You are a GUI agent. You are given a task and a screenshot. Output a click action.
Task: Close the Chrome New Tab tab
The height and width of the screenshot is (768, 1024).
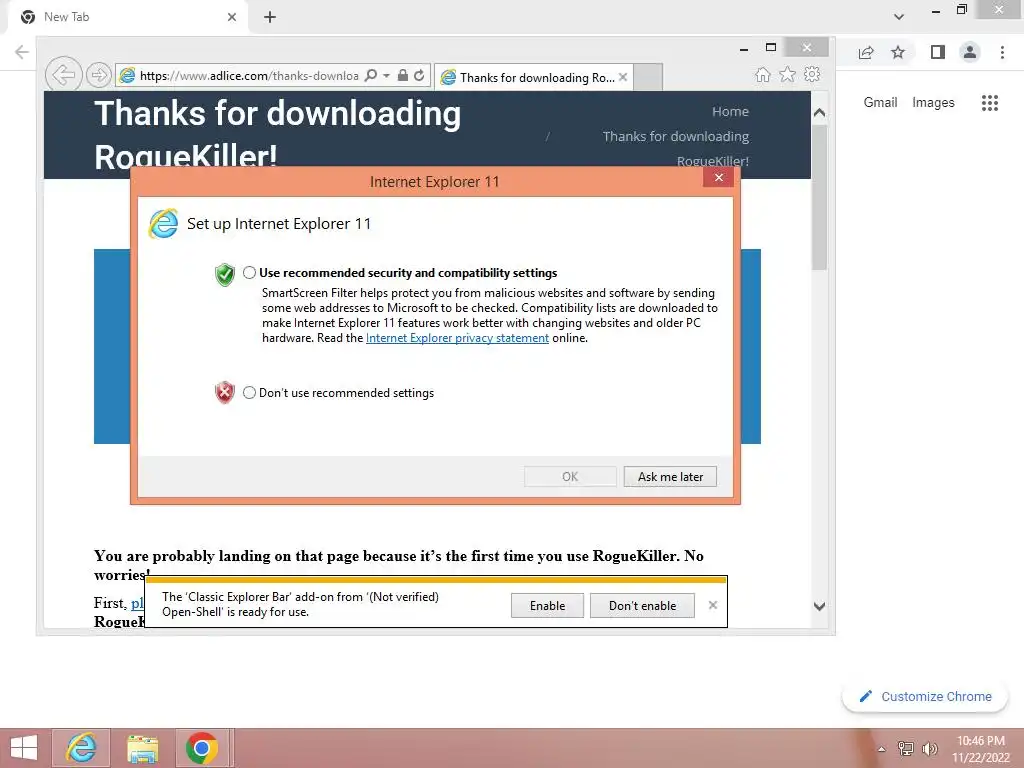232,17
